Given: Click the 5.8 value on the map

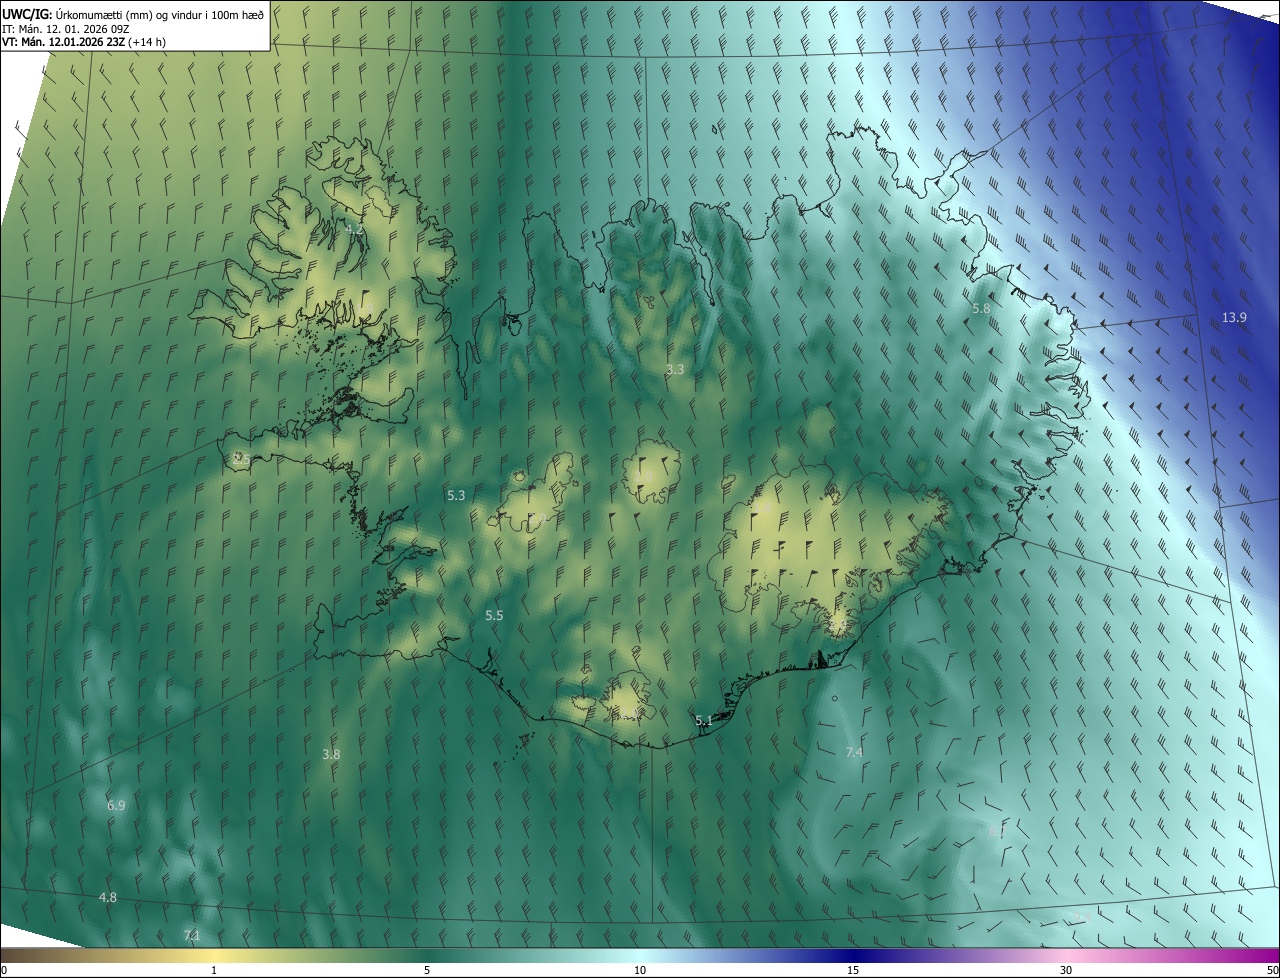Looking at the screenshot, I should [x=981, y=309].
